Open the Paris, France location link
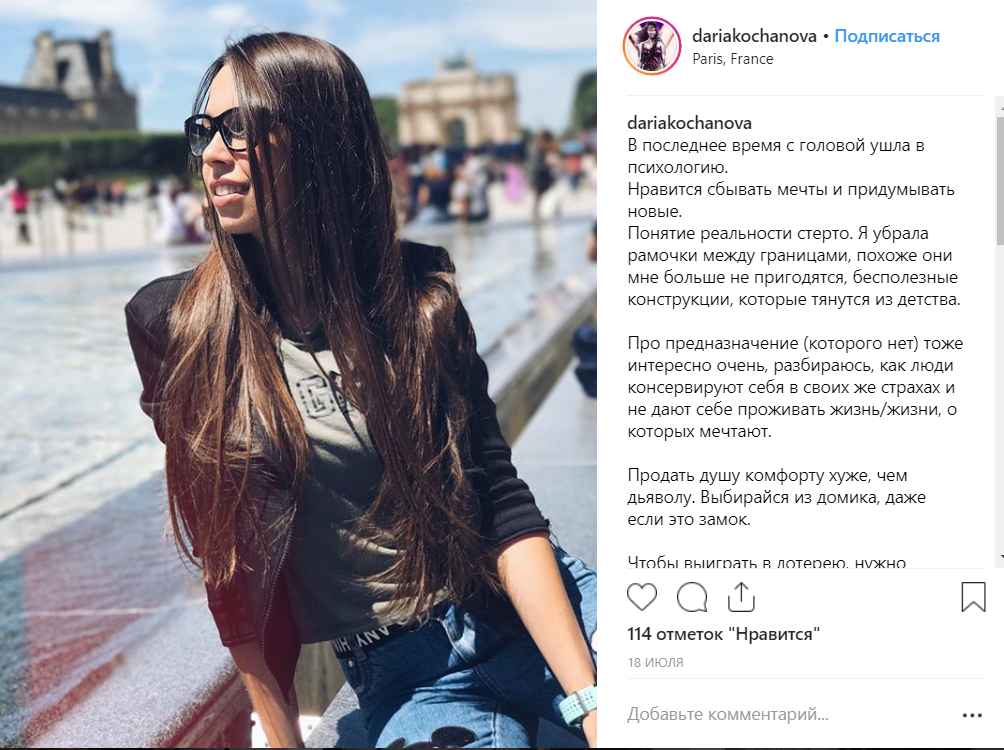The width and height of the screenshot is (1004, 750). click(733, 59)
